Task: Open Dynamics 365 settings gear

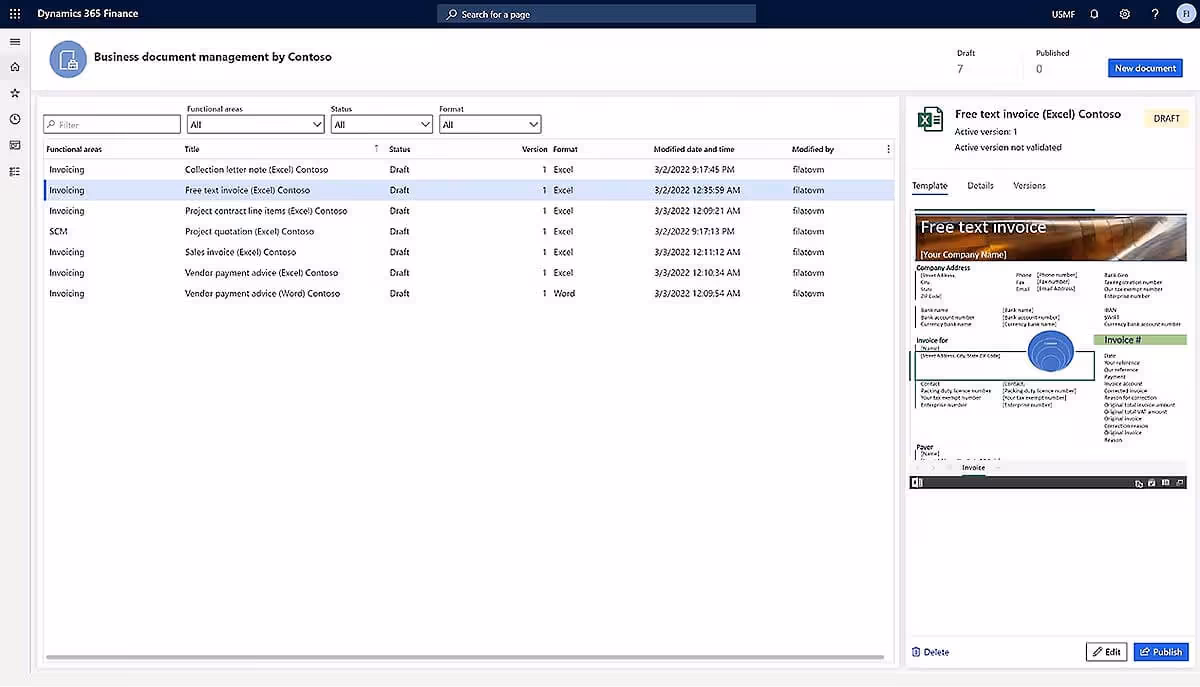Action: pyautogui.click(x=1124, y=14)
